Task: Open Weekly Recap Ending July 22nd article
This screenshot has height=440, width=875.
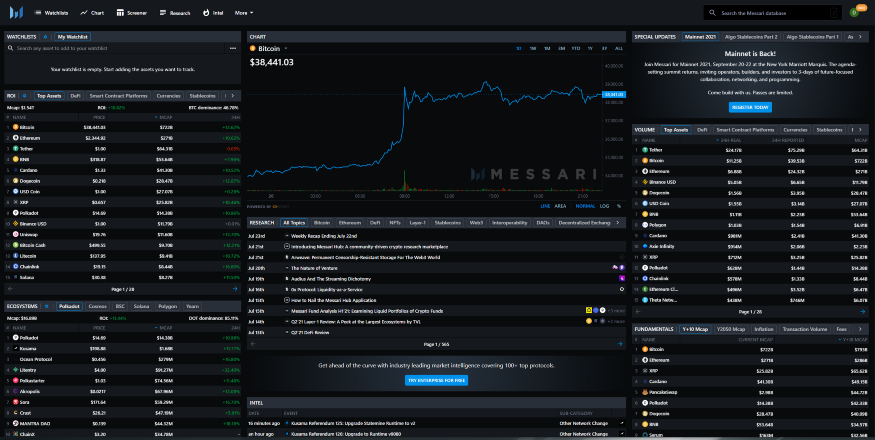Action: 324,236
